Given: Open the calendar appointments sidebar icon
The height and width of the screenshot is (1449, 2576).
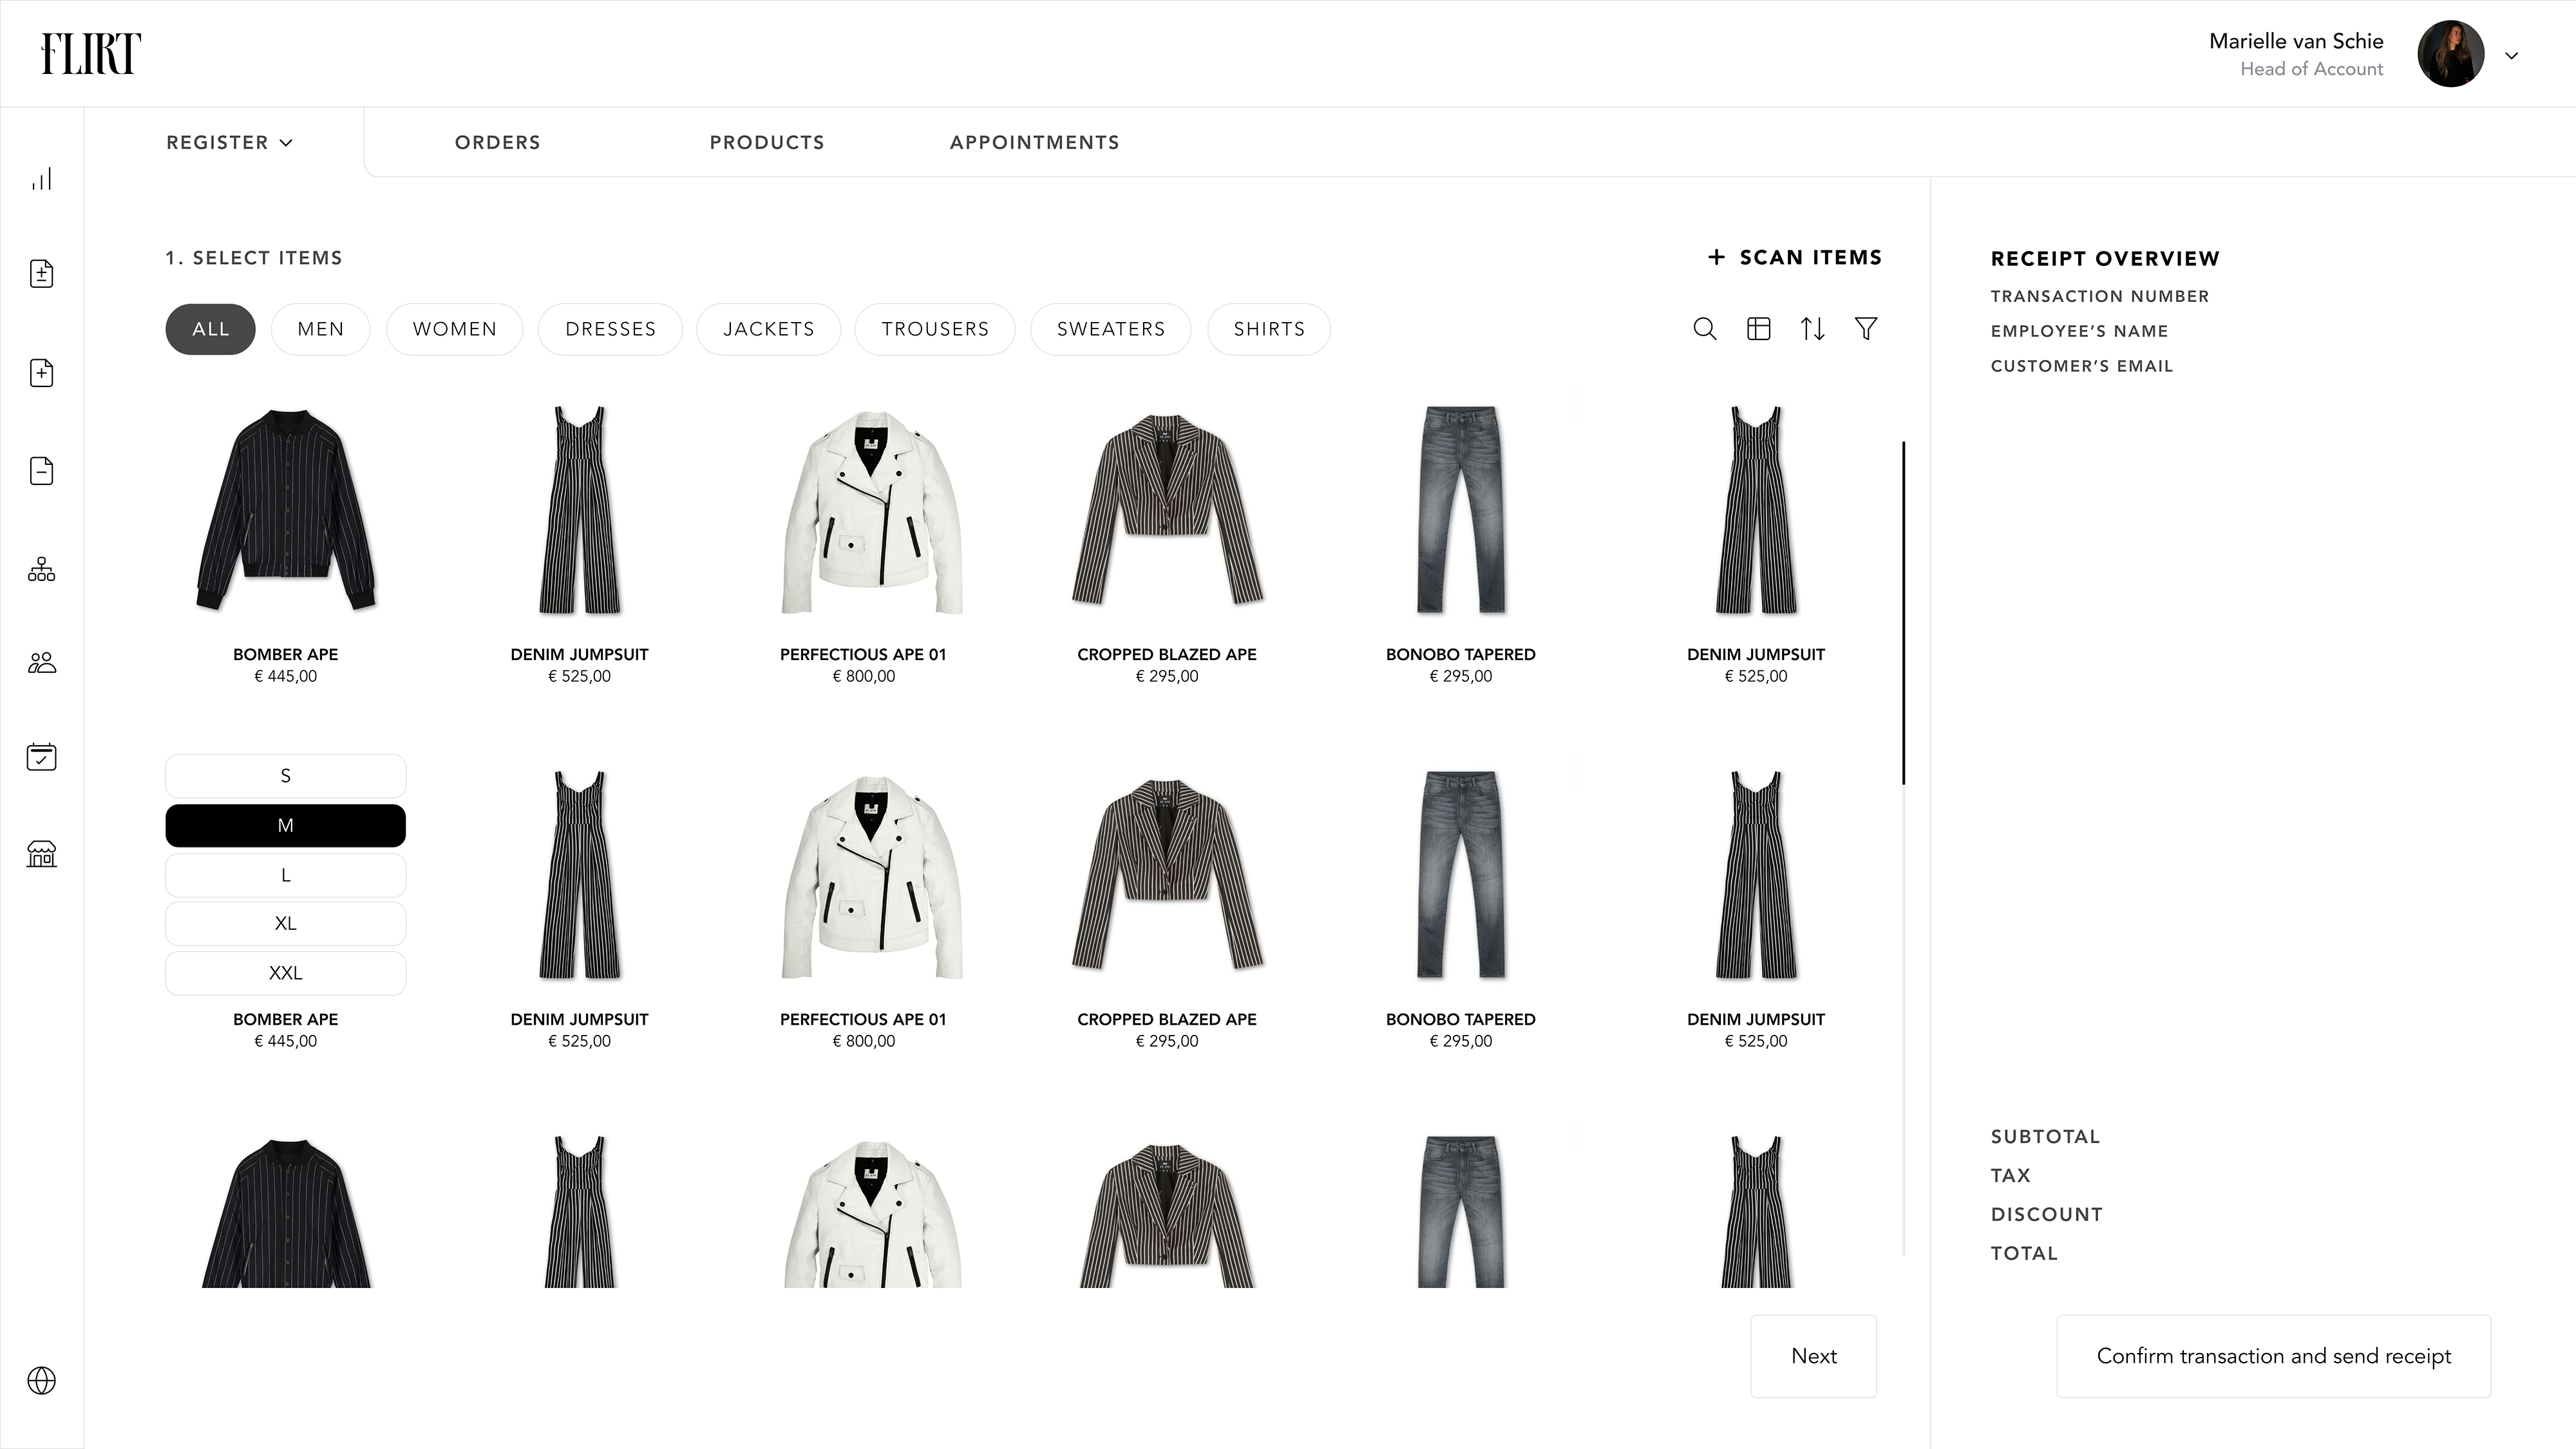Looking at the screenshot, I should point(41,757).
